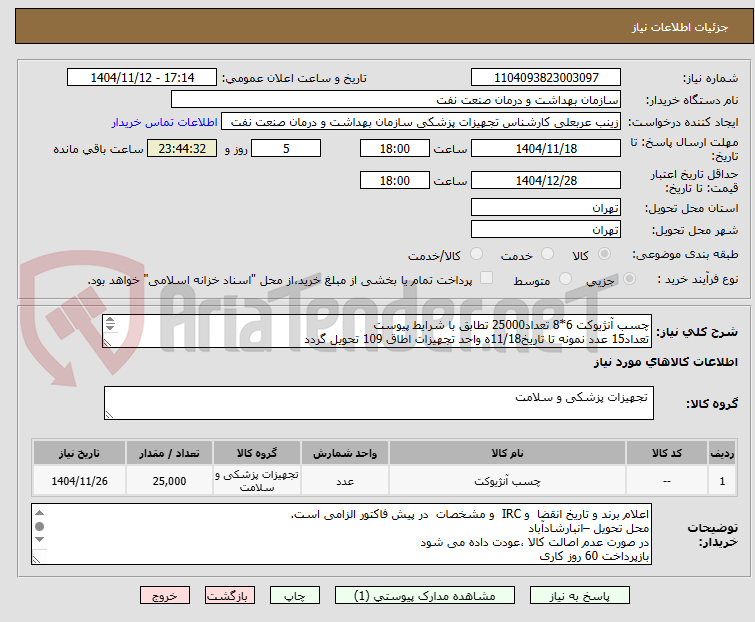Select the خدمت radio option
This screenshot has width=755, height=622.
click(547, 254)
